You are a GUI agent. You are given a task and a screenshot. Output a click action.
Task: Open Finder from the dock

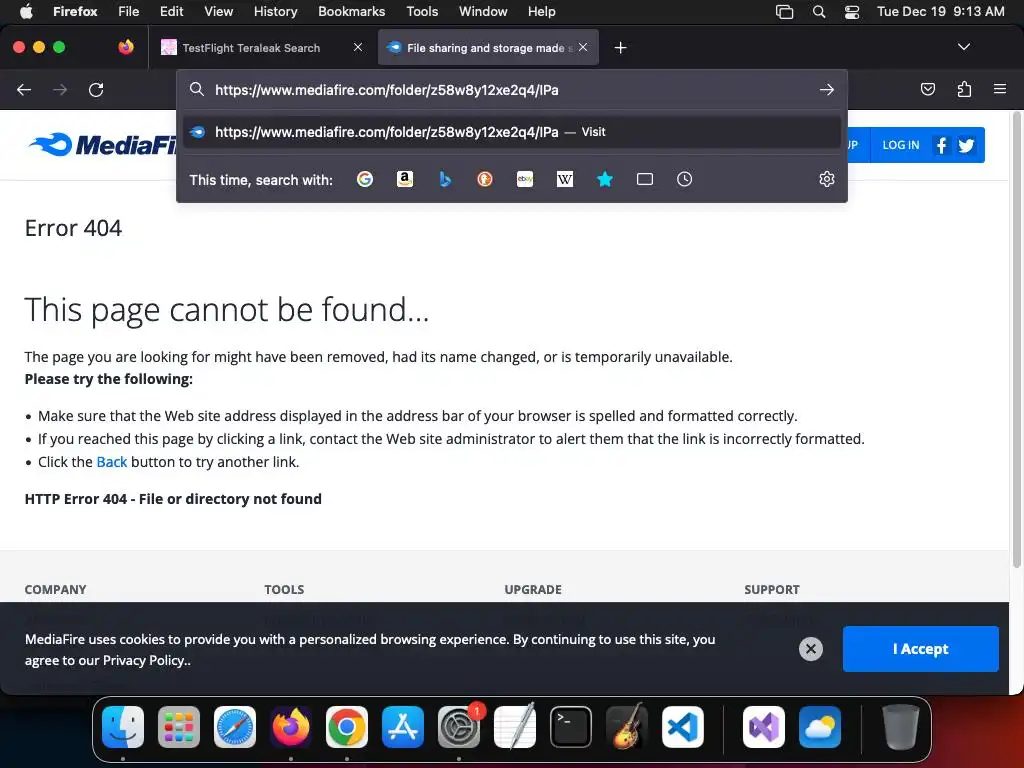point(123,727)
